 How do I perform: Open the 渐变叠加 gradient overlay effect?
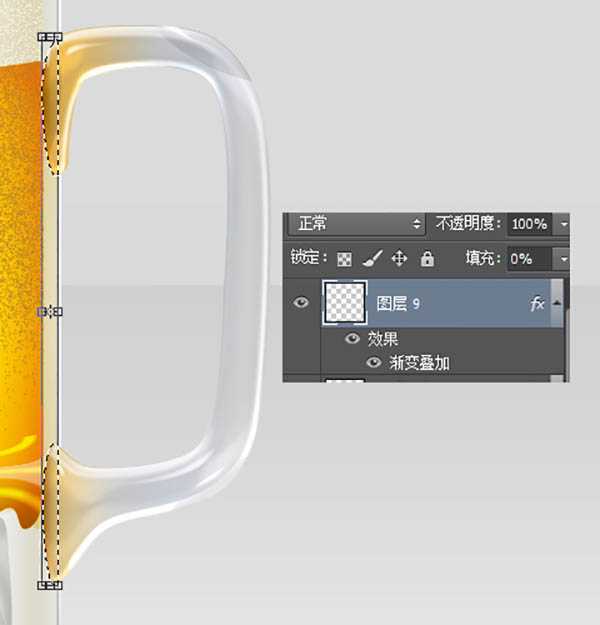coord(419,363)
